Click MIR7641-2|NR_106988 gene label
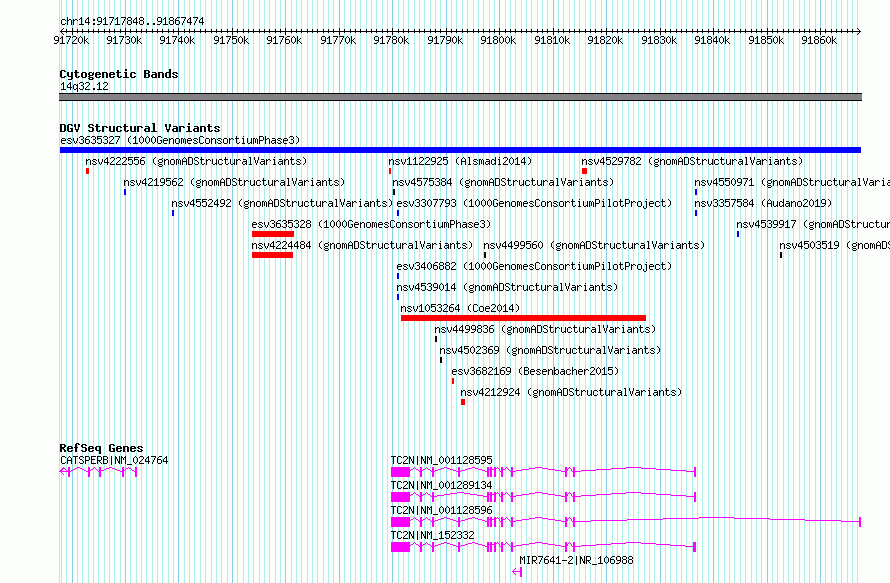The image size is (890, 583). tap(576, 560)
